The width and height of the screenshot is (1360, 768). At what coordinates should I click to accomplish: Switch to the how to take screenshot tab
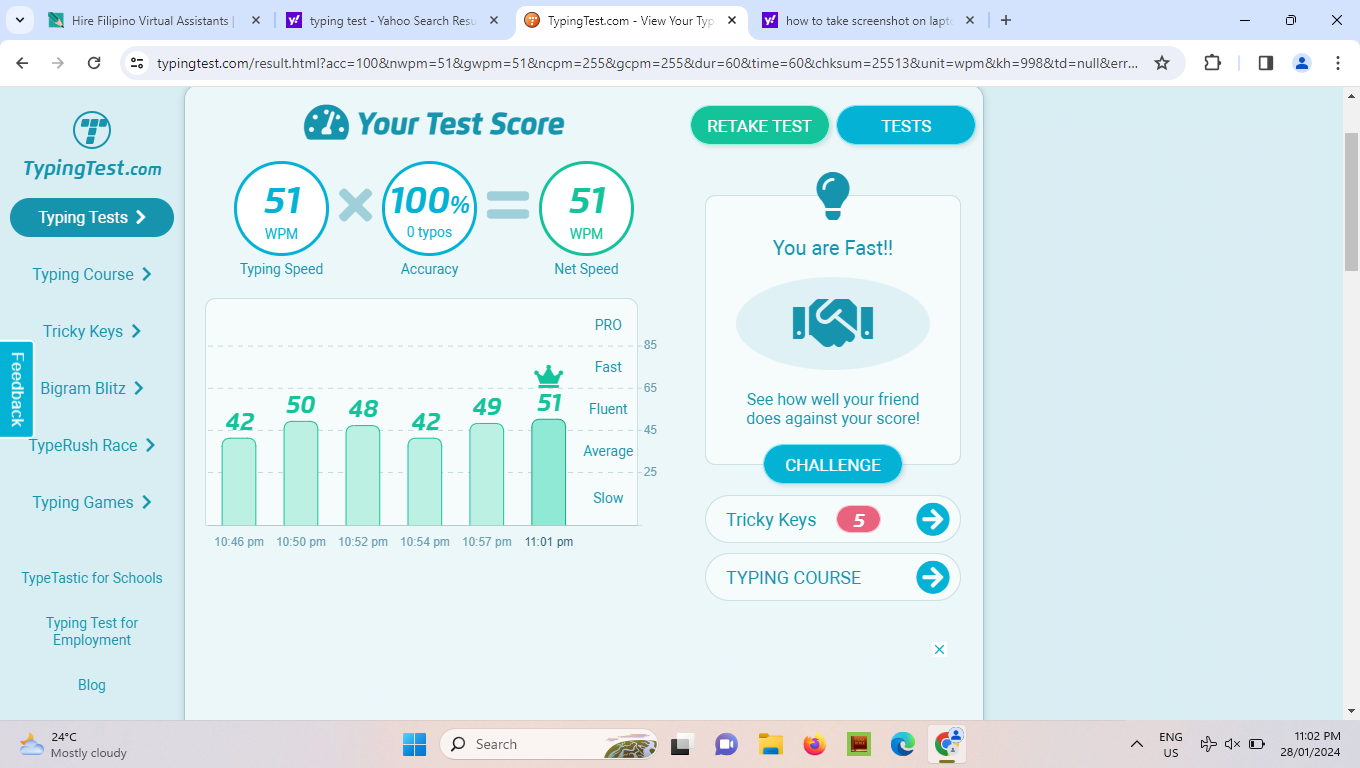(x=868, y=20)
